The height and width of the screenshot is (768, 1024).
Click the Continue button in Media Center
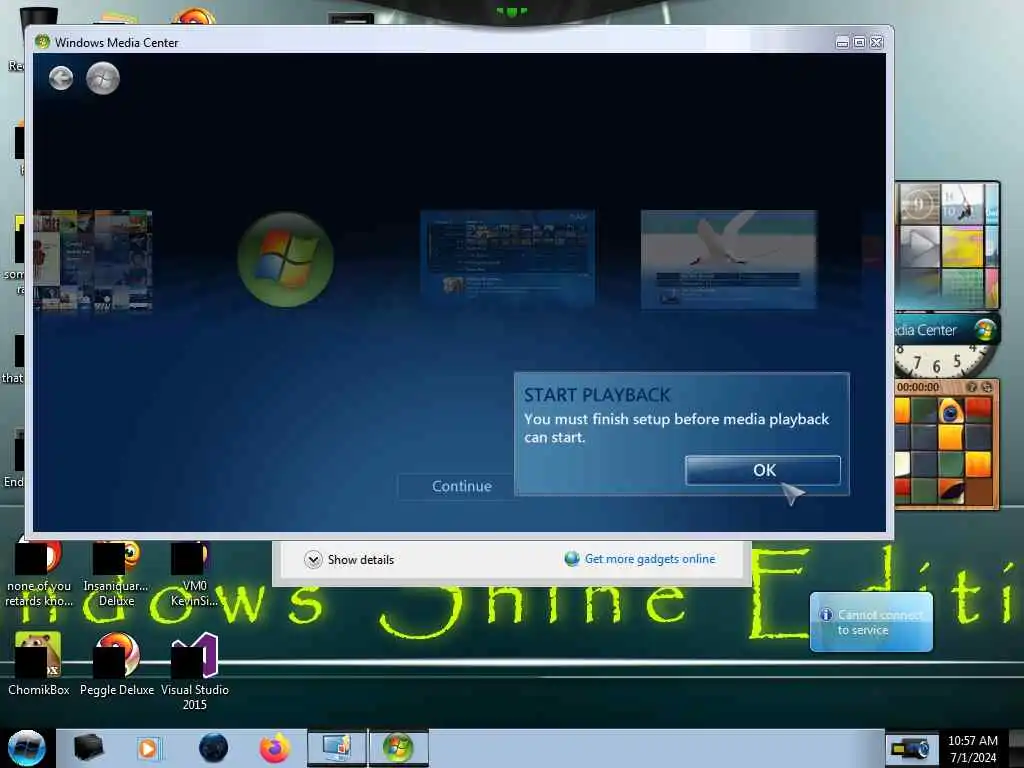pyautogui.click(x=461, y=487)
